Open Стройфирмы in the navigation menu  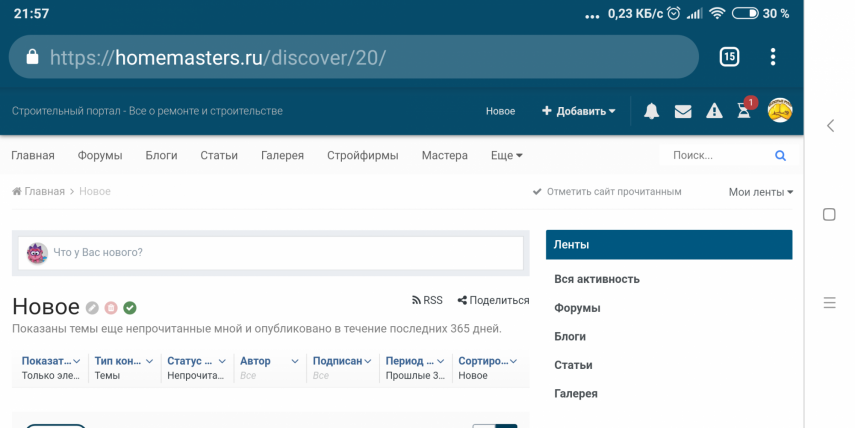pyautogui.click(x=363, y=155)
